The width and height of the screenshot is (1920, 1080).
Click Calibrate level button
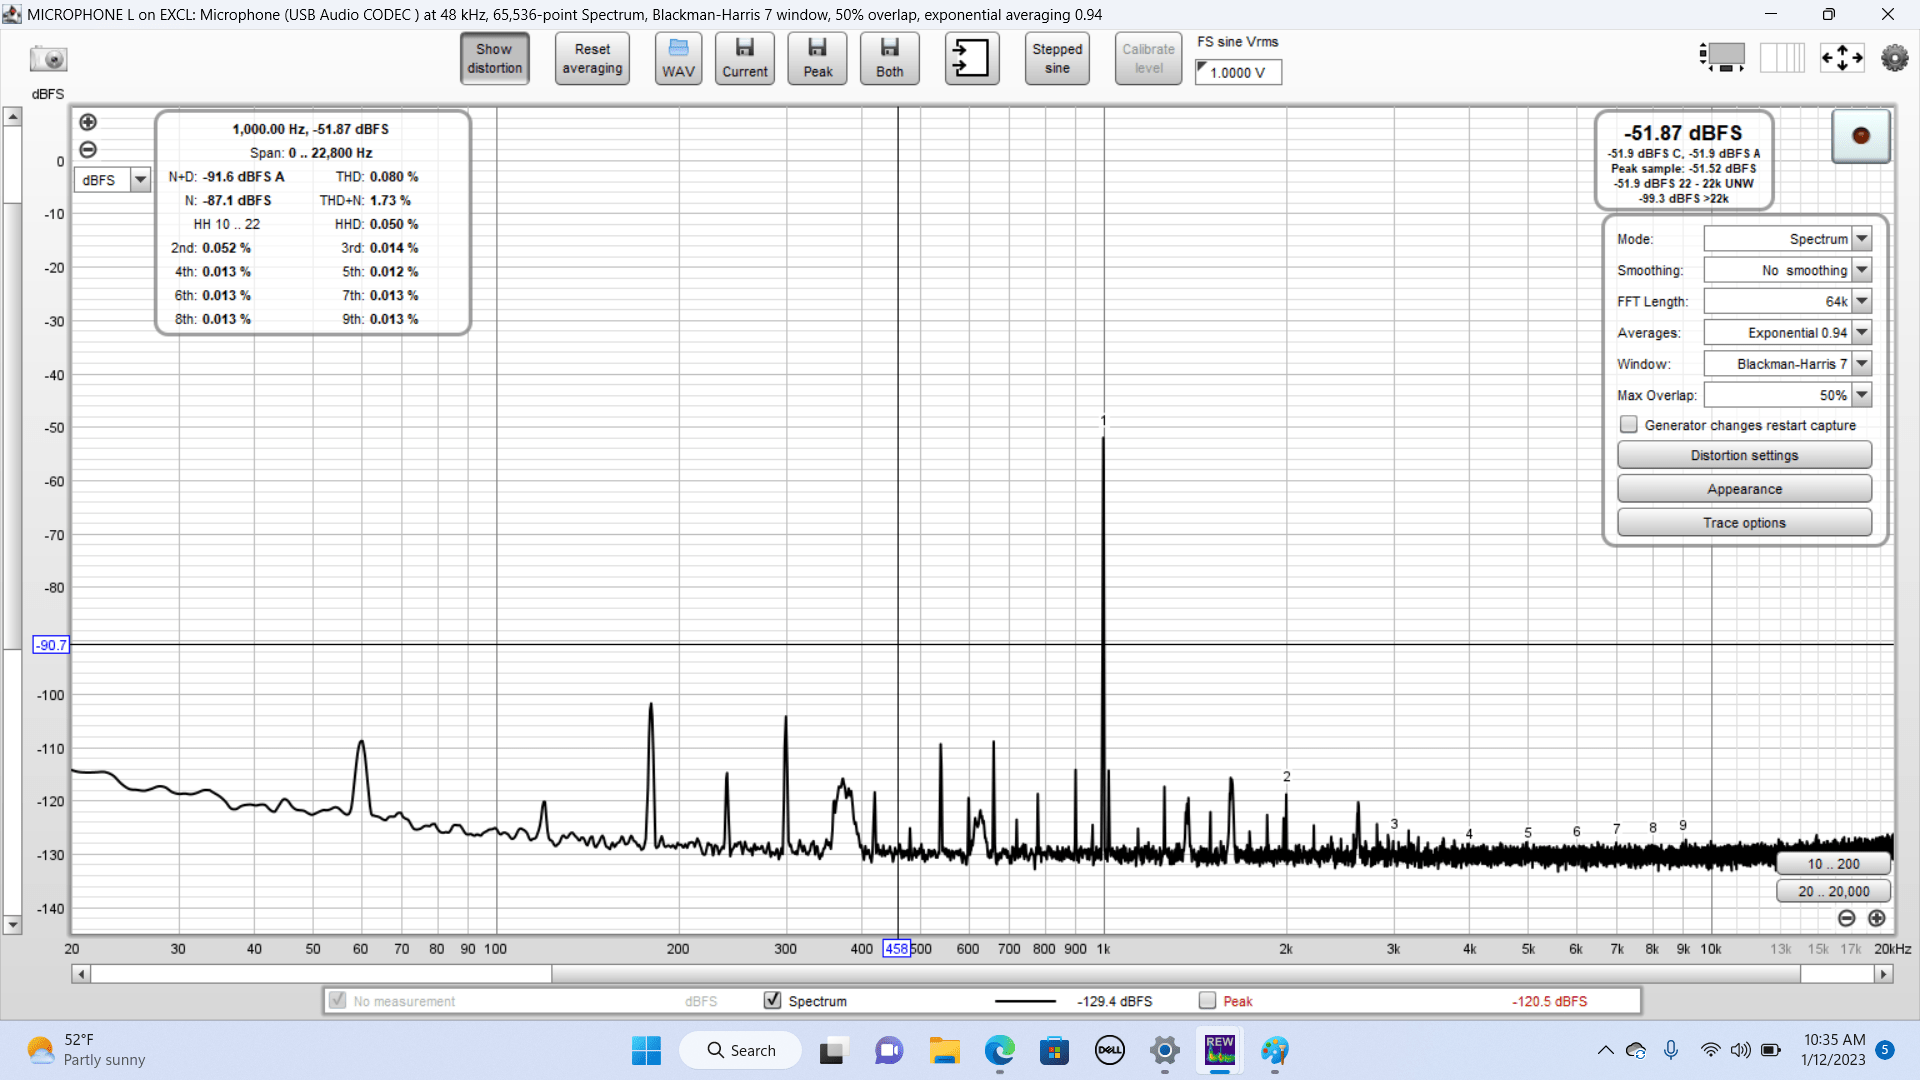tap(1148, 59)
